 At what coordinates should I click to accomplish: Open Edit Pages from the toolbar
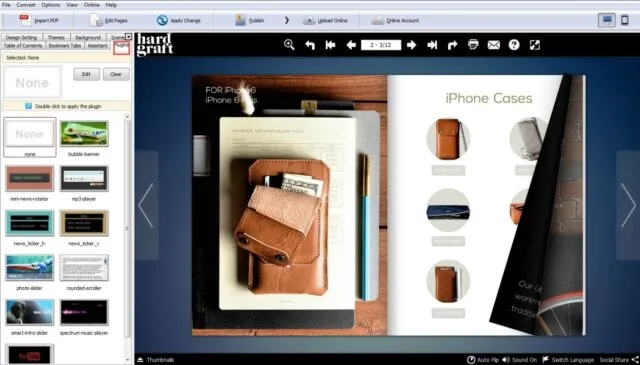[x=109, y=20]
